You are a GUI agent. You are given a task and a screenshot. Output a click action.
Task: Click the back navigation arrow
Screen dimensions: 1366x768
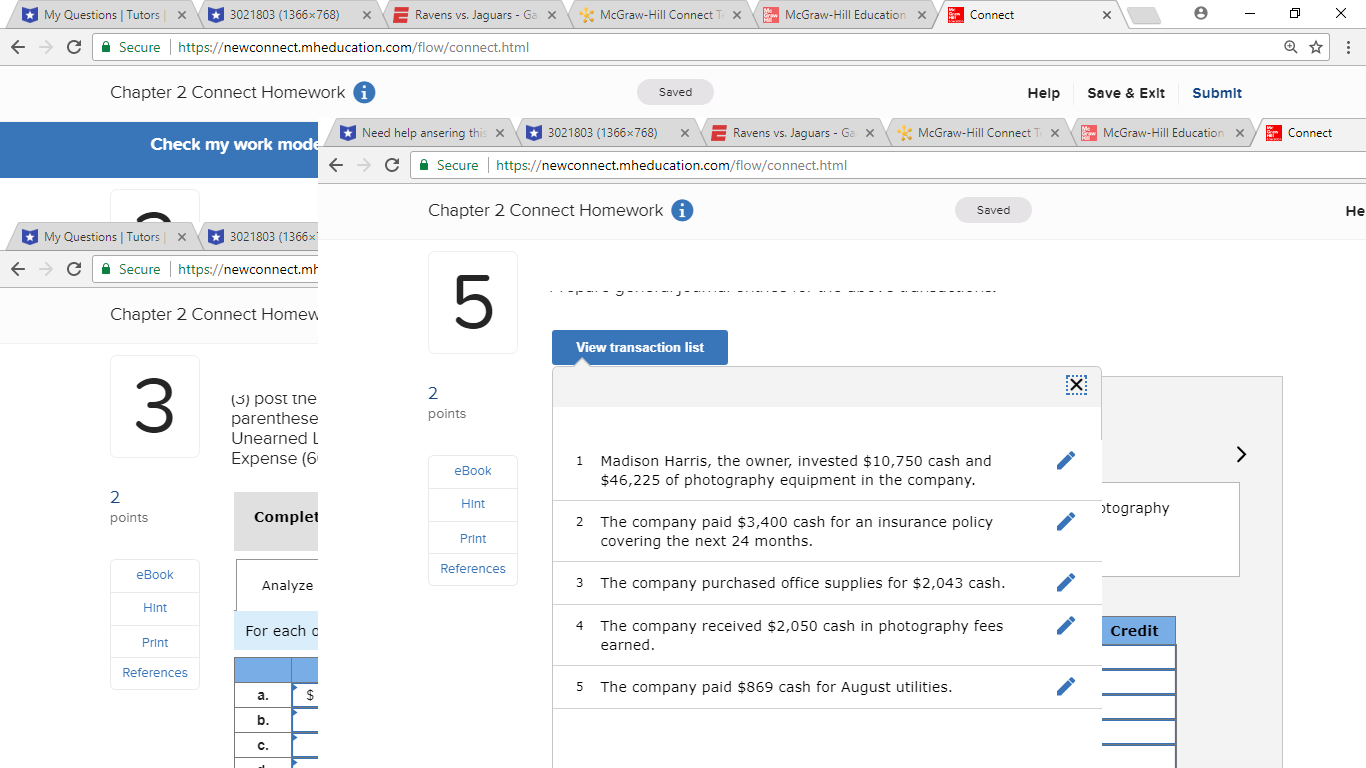pos(17,46)
